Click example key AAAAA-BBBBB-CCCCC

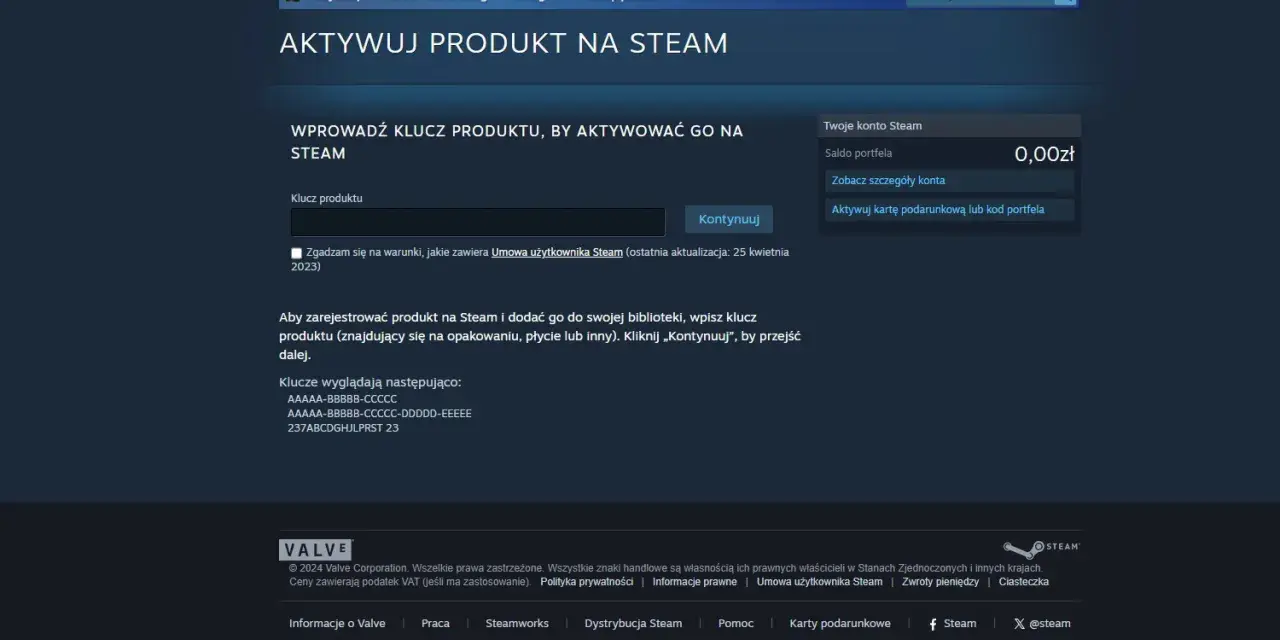point(342,399)
